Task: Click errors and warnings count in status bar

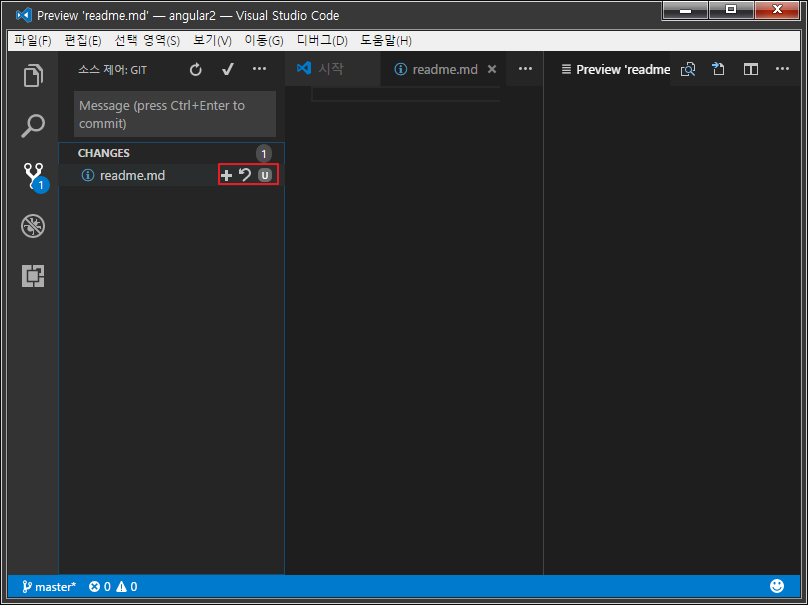Action: (113, 587)
